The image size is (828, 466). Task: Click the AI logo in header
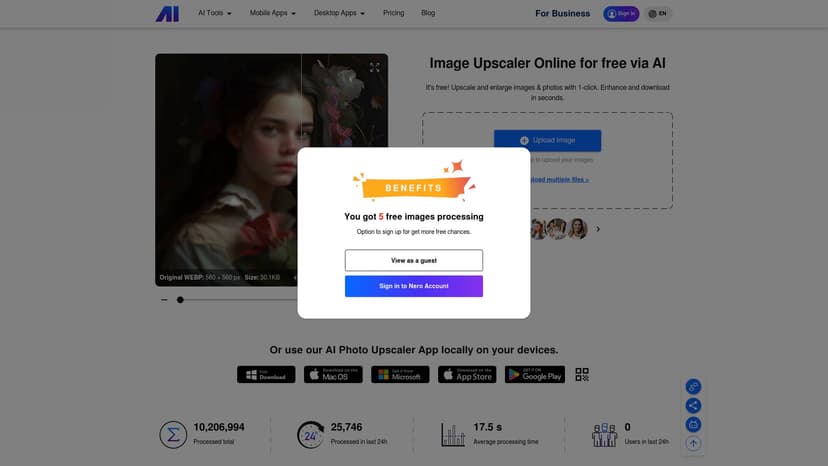click(x=167, y=14)
